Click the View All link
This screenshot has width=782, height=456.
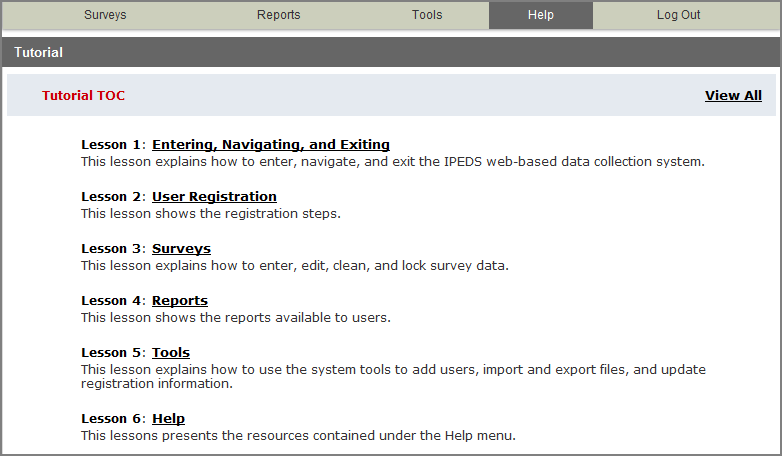(733, 96)
